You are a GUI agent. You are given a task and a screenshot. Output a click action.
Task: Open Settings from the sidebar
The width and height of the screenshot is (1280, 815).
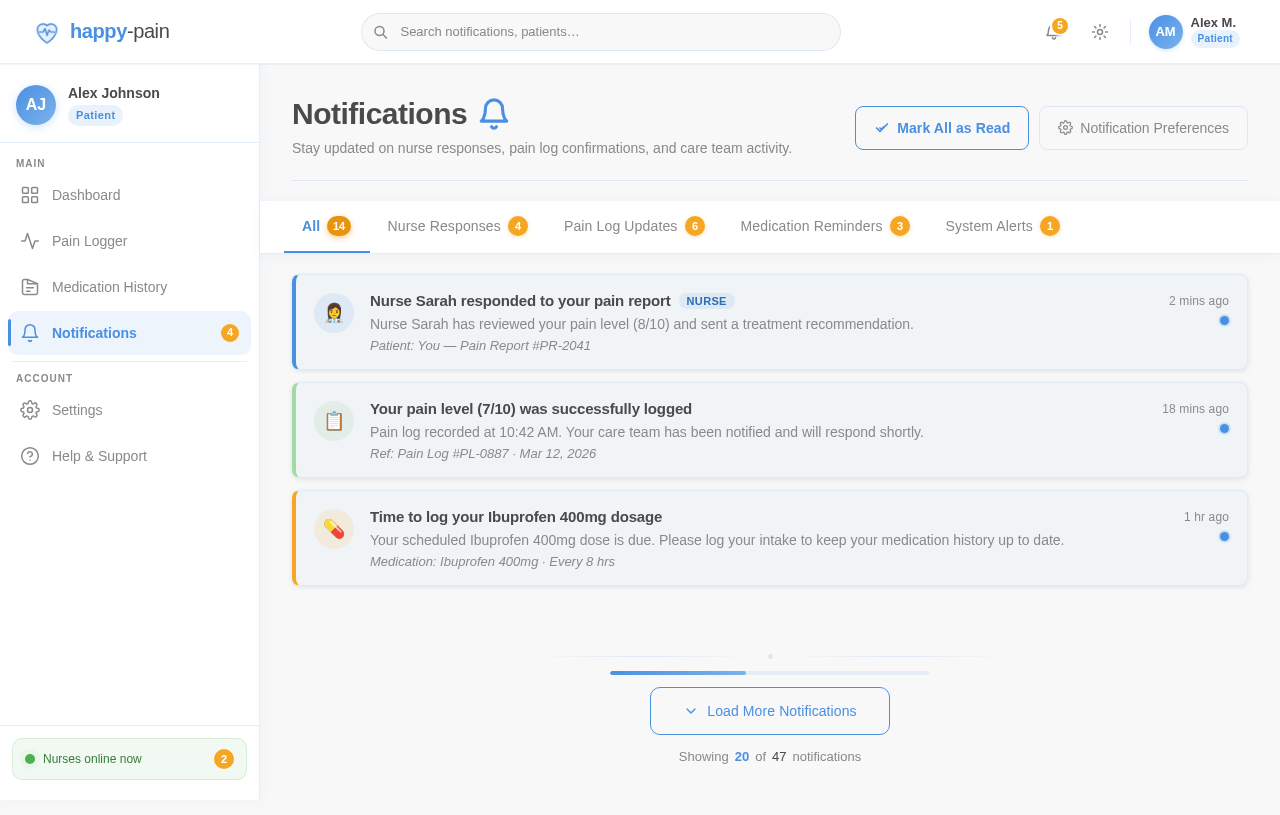pos(77,410)
